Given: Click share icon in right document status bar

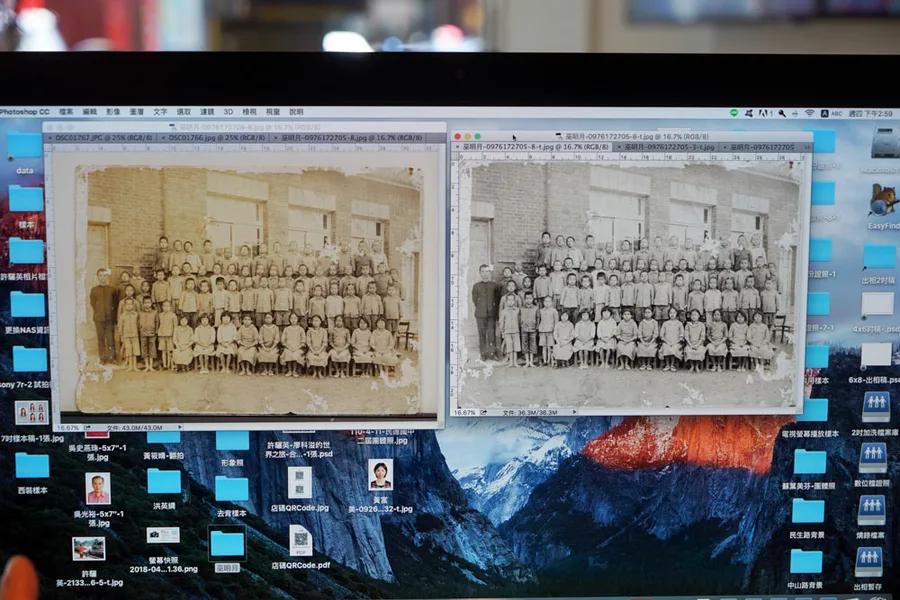Looking at the screenshot, I should click(484, 412).
